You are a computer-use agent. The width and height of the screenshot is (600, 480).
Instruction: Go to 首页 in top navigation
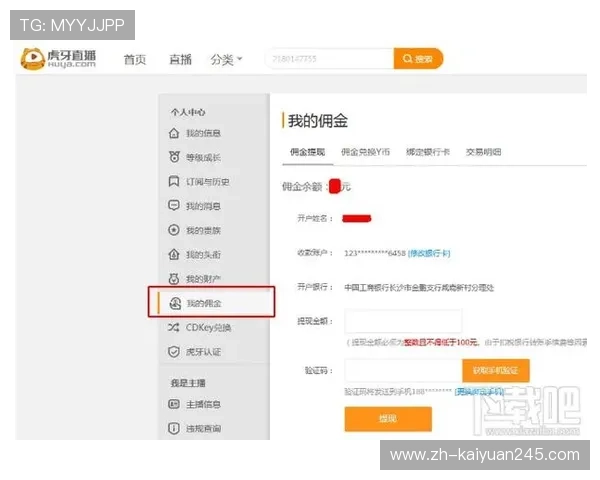tap(135, 60)
